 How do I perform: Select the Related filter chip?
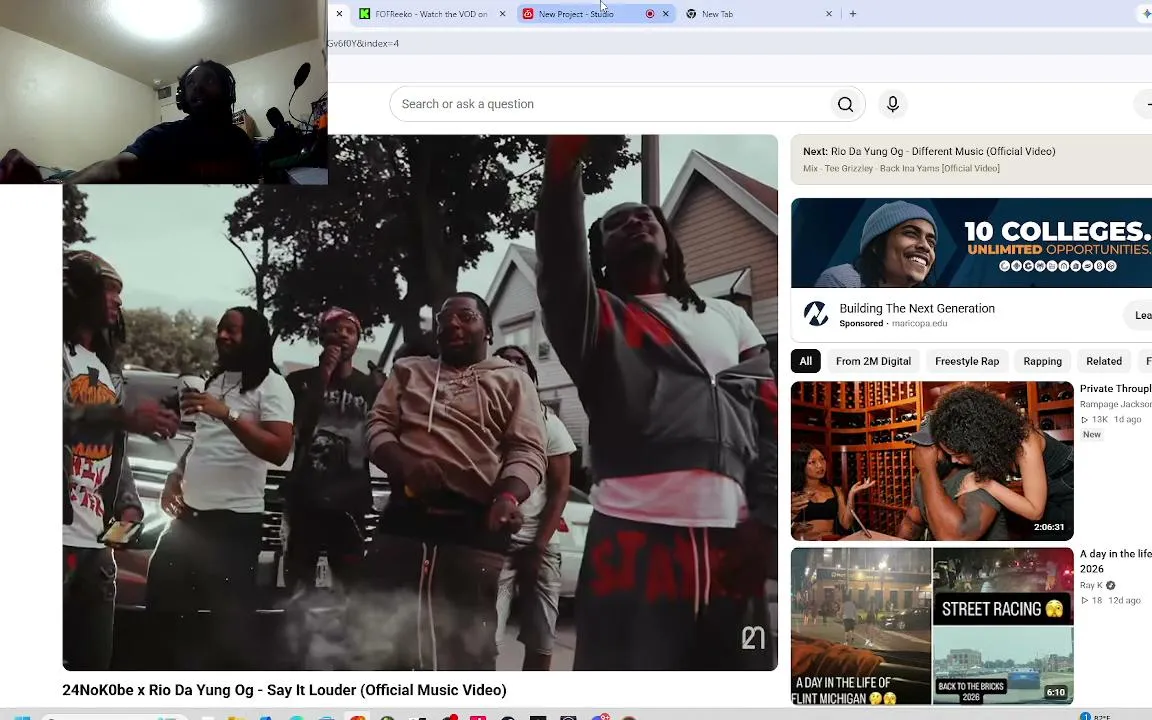click(1104, 361)
